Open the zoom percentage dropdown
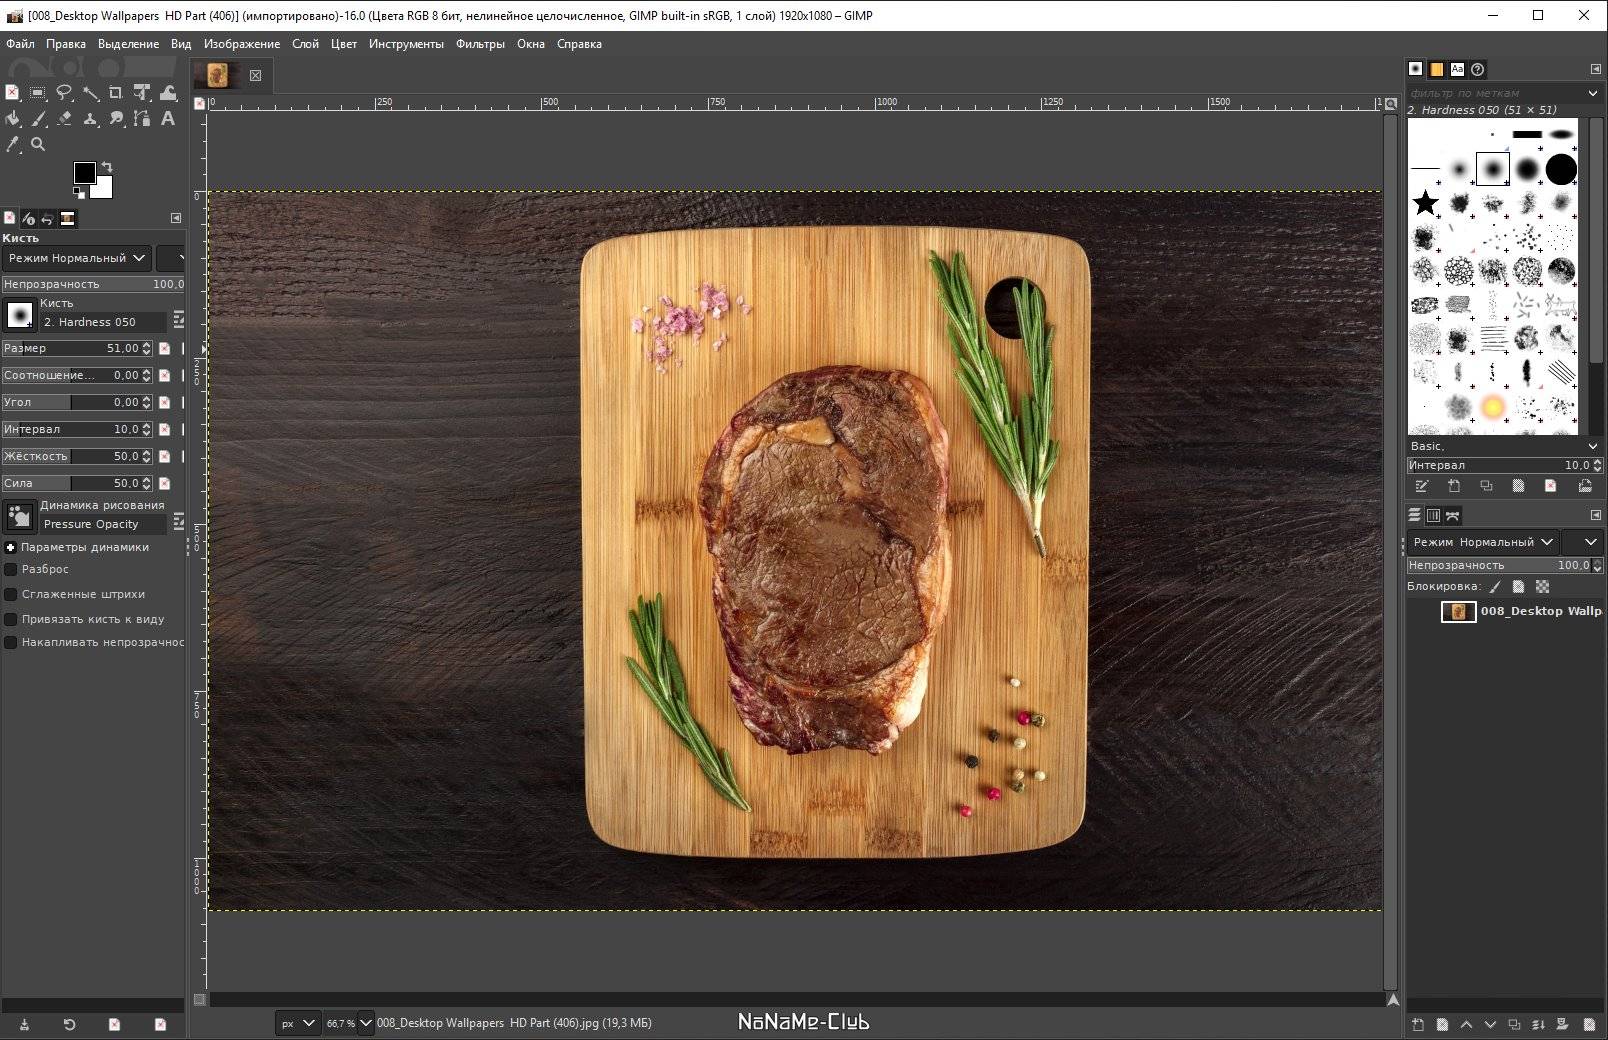Screen dimensions: 1608x1040 [365, 1023]
